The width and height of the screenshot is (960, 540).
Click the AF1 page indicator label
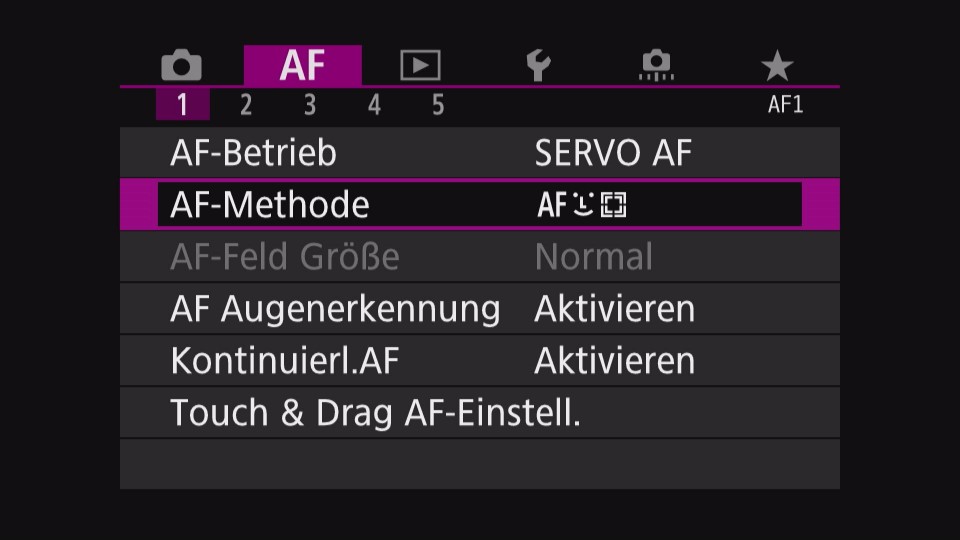pos(786,105)
